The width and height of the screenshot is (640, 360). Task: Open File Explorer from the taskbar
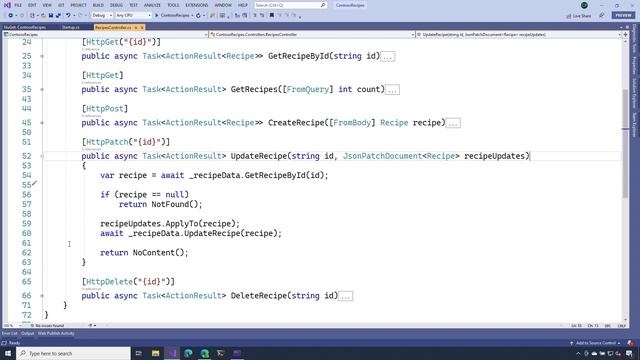point(156,353)
